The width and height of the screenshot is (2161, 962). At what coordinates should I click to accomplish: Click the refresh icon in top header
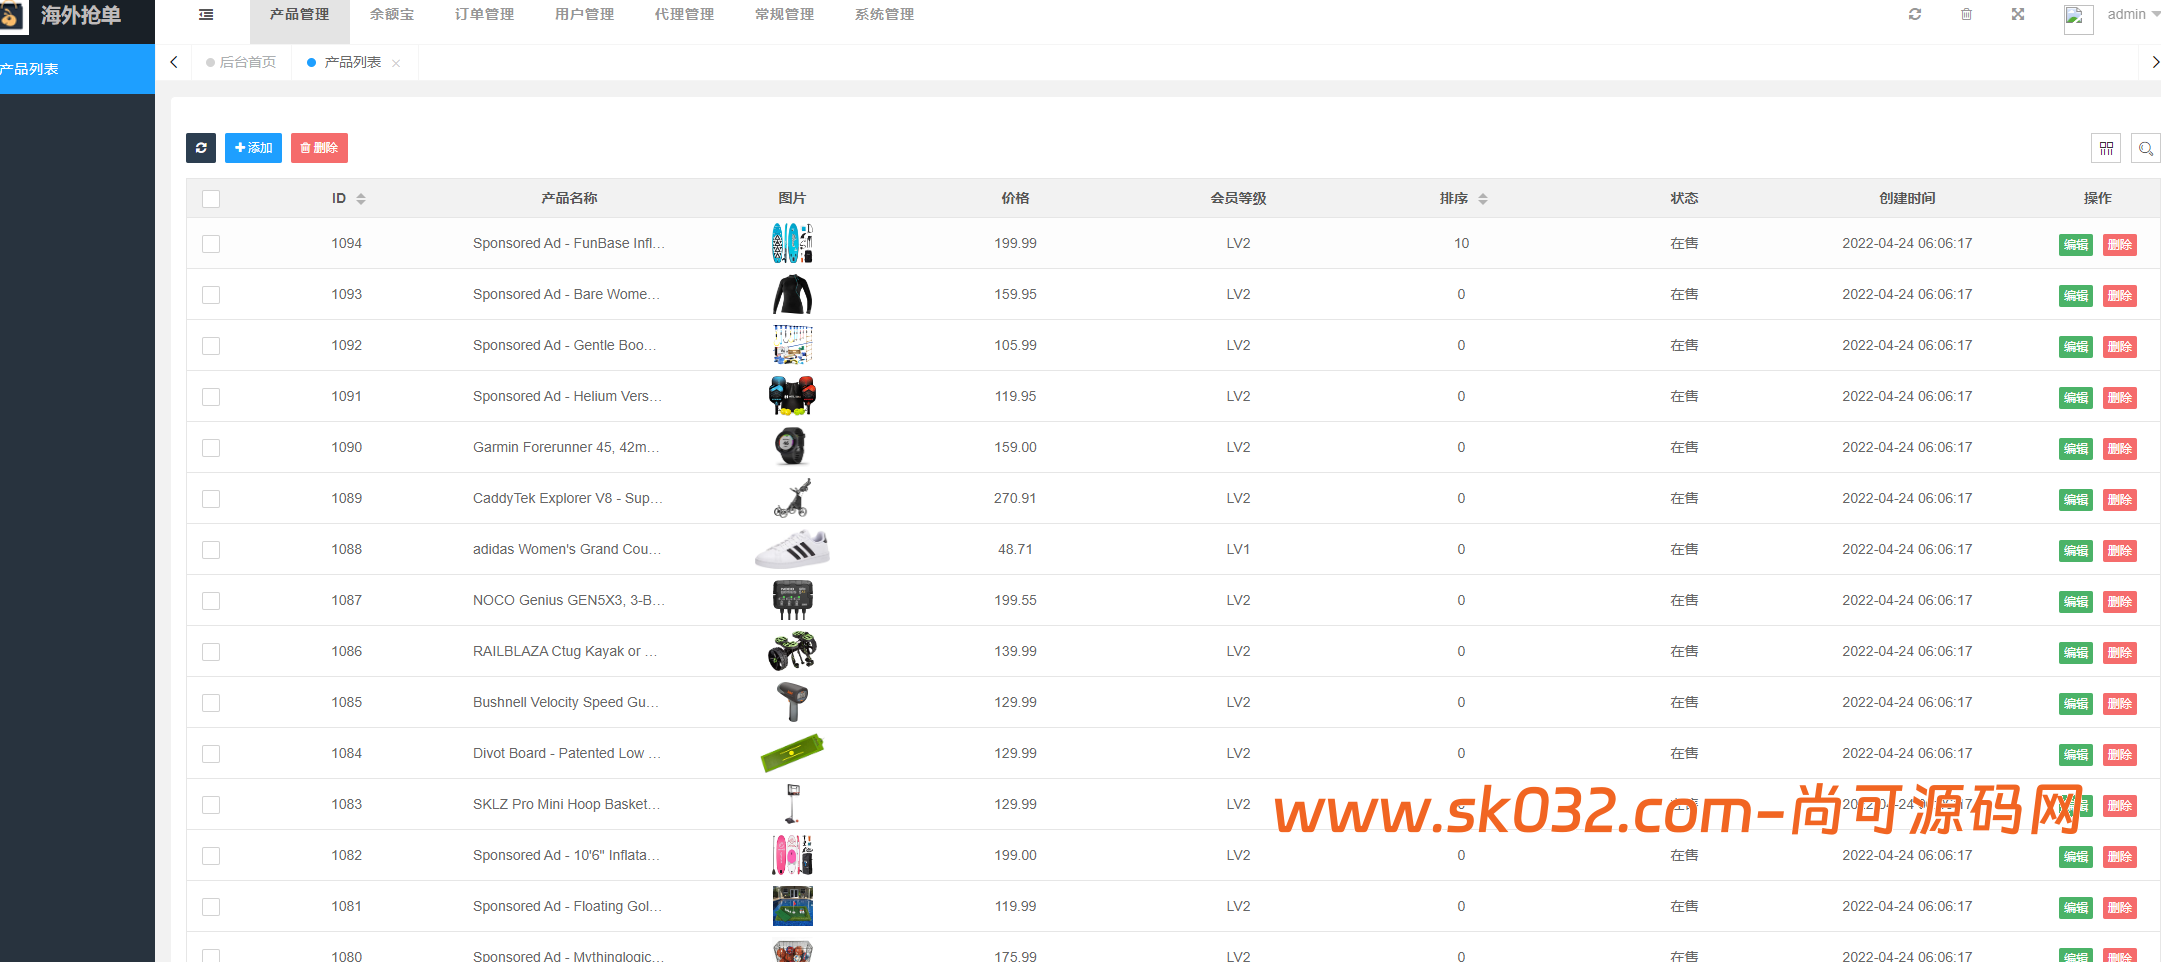point(1914,15)
